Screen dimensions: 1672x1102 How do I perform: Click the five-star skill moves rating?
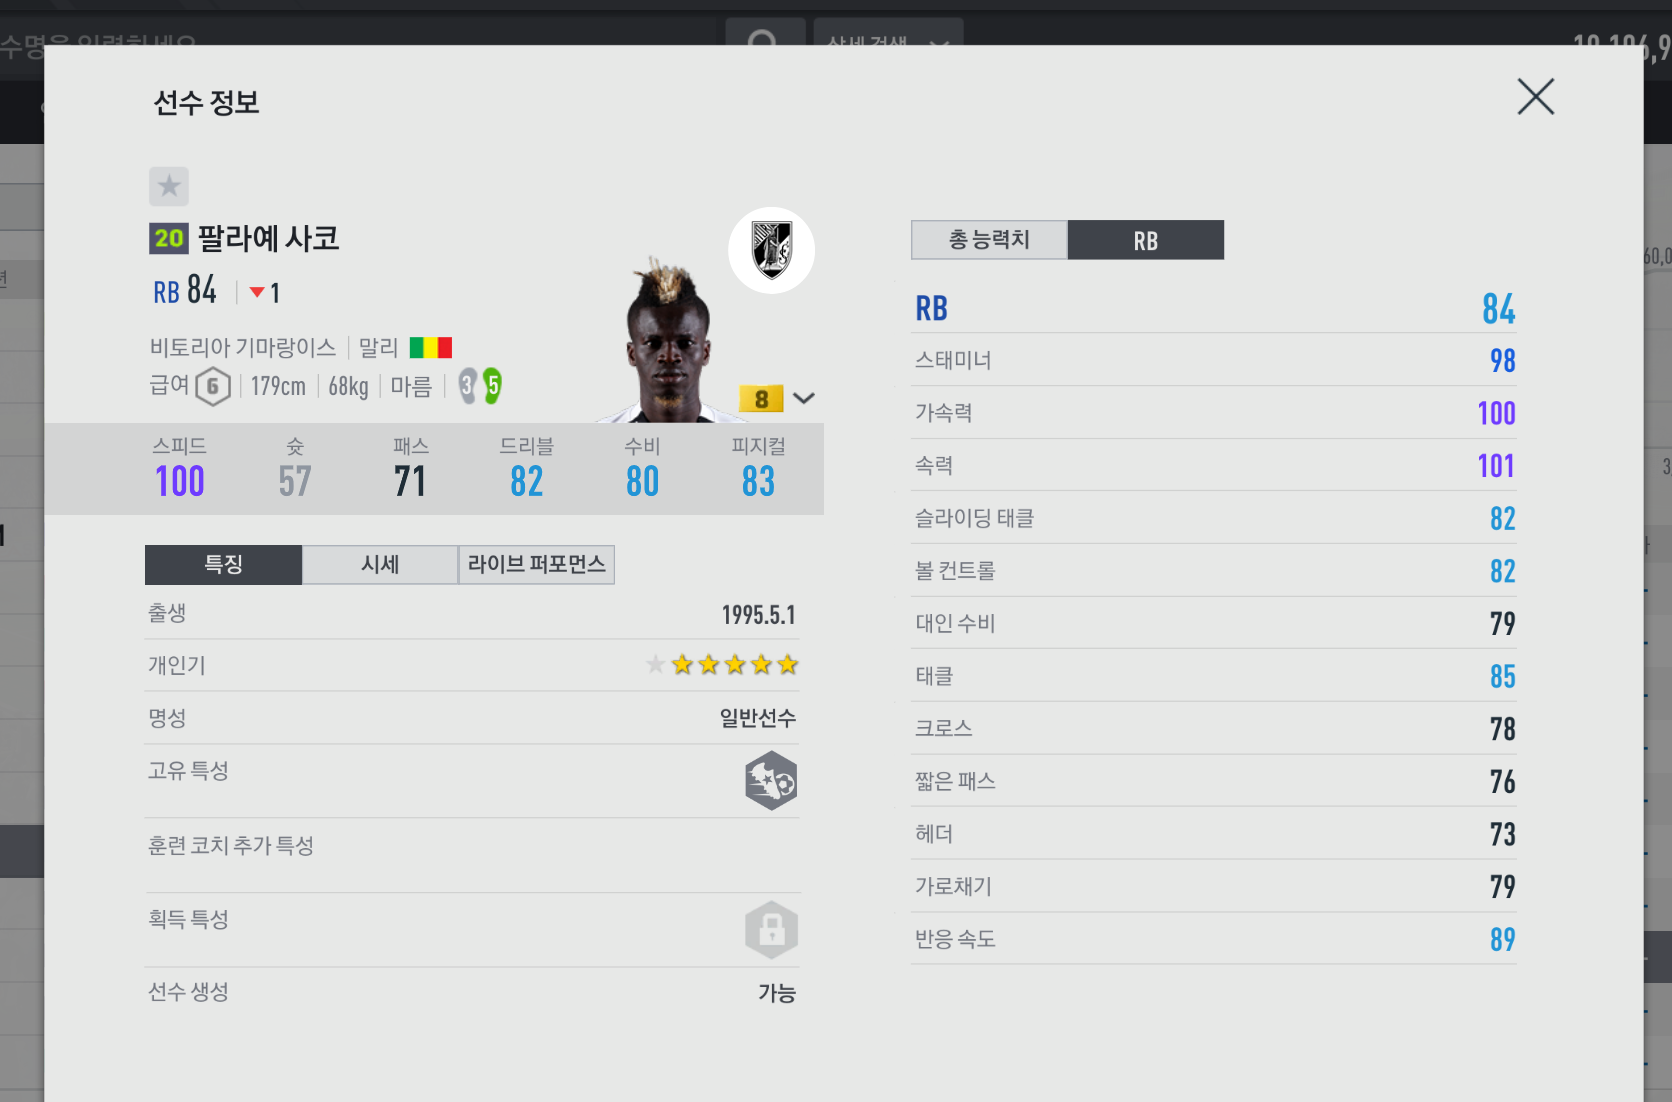click(x=722, y=665)
